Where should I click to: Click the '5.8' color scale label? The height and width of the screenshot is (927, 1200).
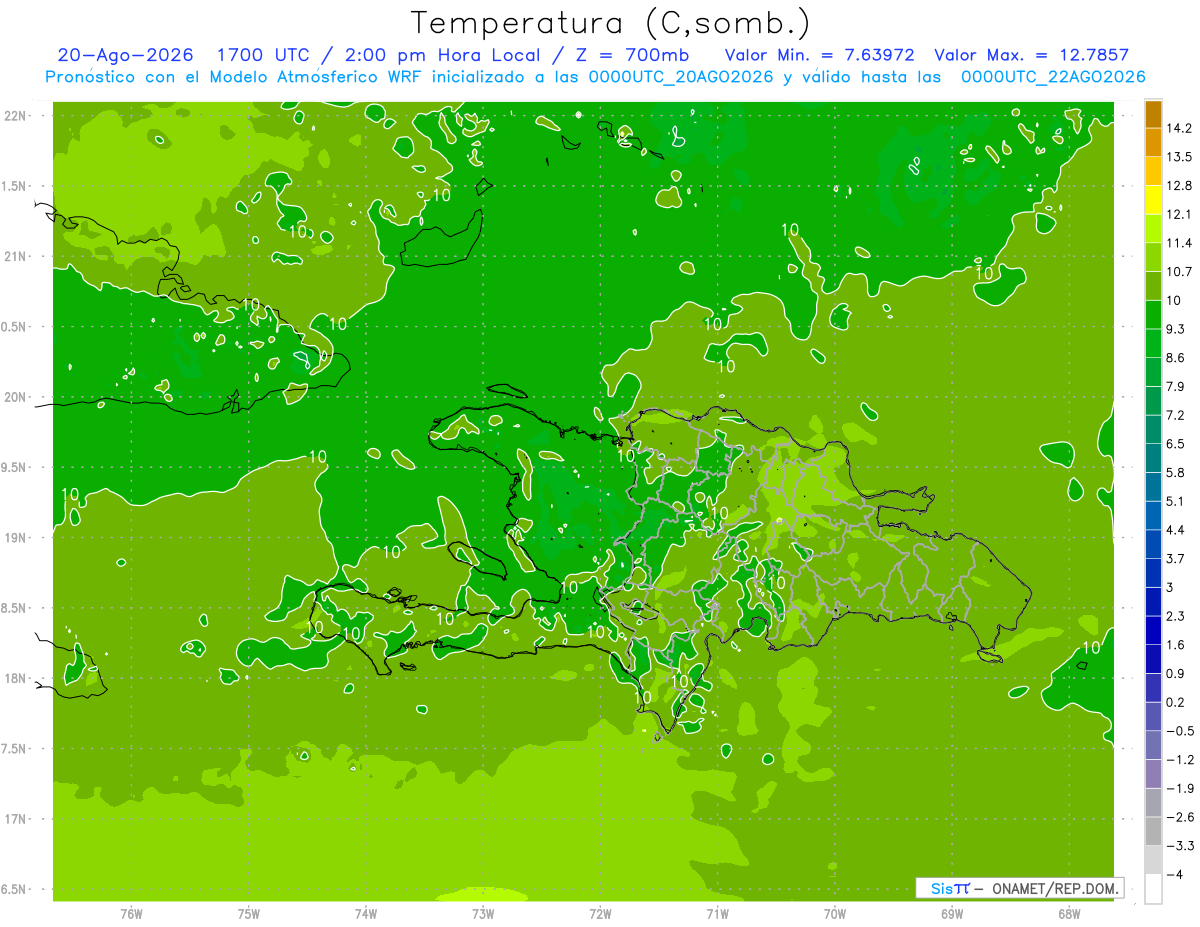[x=1176, y=472]
